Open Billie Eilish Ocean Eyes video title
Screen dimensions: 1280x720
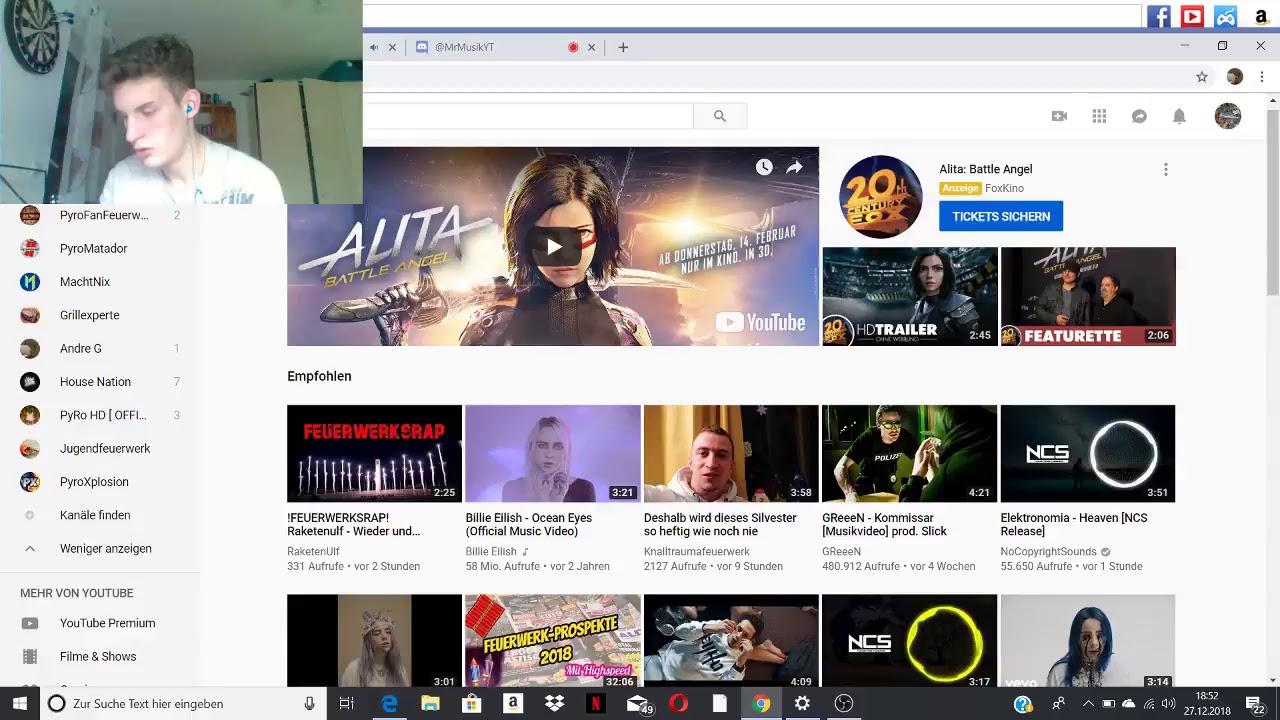pos(528,524)
